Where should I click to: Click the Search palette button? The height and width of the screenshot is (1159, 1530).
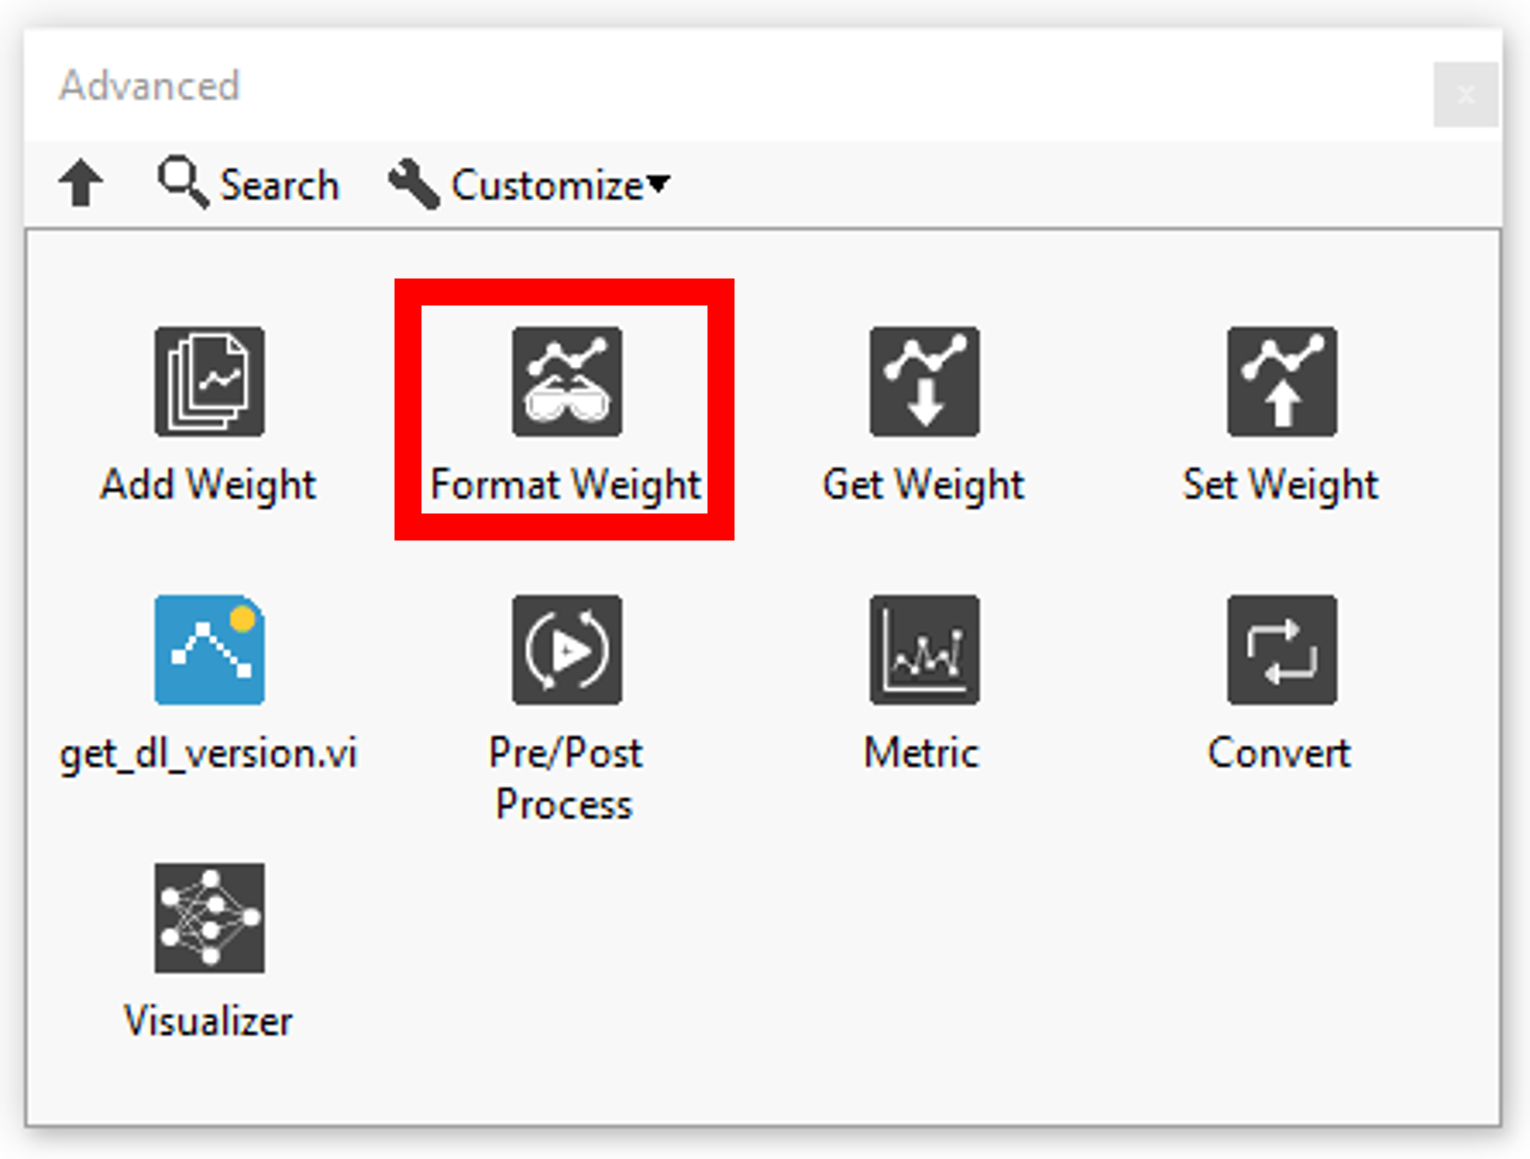coord(249,185)
